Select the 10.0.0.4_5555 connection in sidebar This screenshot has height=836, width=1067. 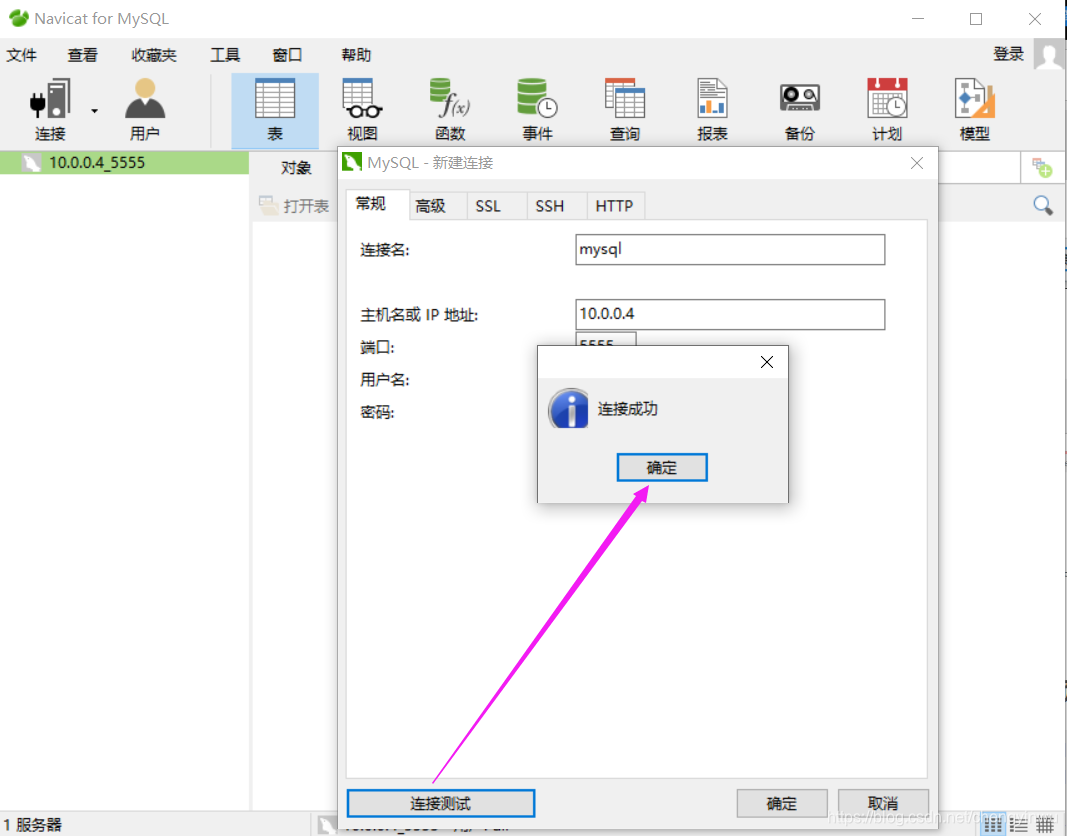coord(124,163)
